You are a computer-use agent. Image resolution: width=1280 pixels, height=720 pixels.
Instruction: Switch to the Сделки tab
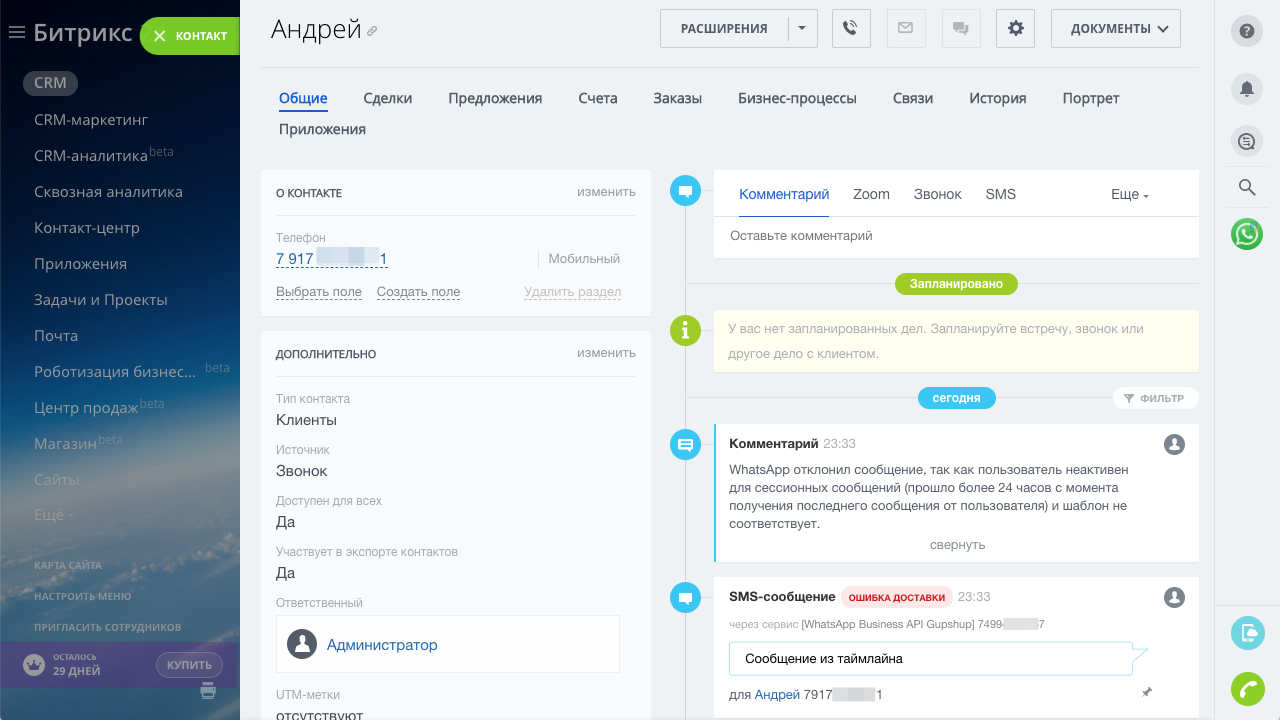[x=387, y=98]
